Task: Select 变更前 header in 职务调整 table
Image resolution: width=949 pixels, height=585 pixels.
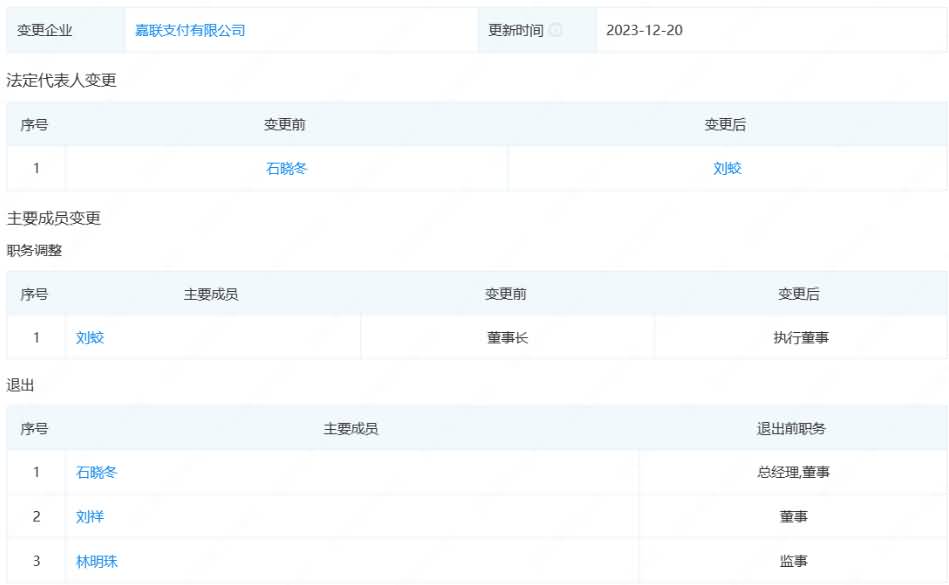Action: (505, 295)
